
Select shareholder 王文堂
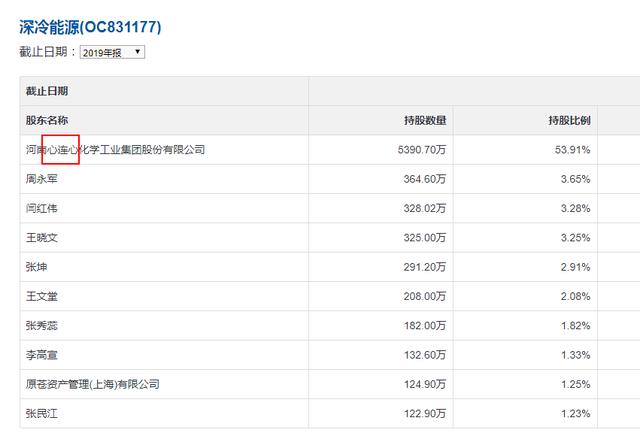point(42,296)
